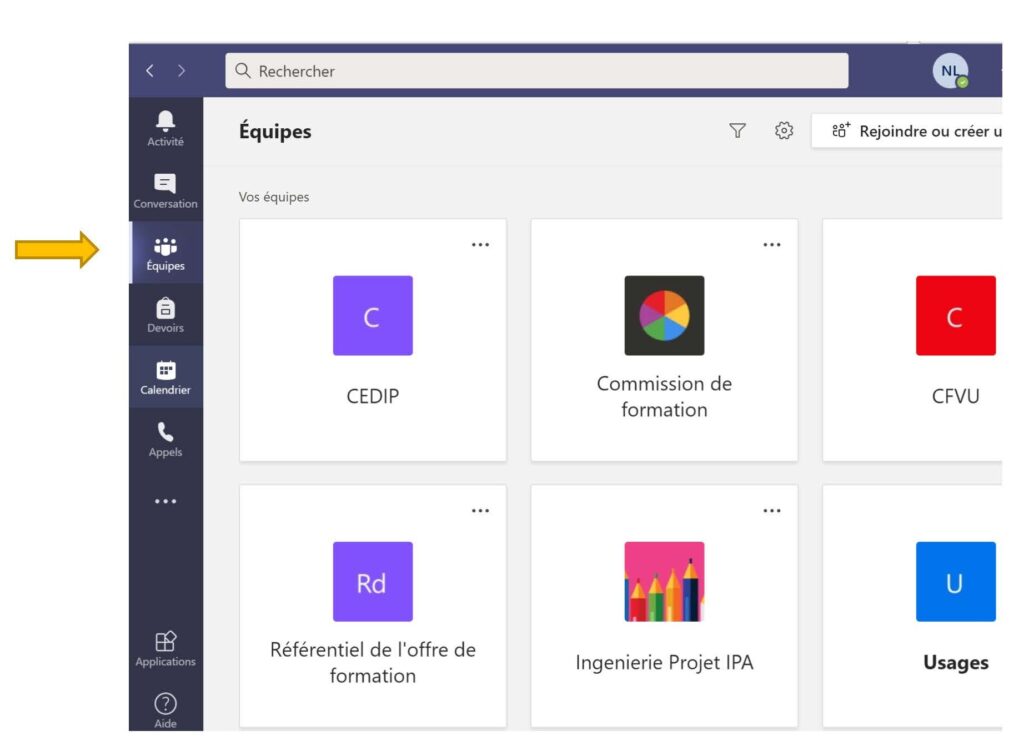The image size is (1024, 746).
Task: Open Aide help icon
Action: 165,709
